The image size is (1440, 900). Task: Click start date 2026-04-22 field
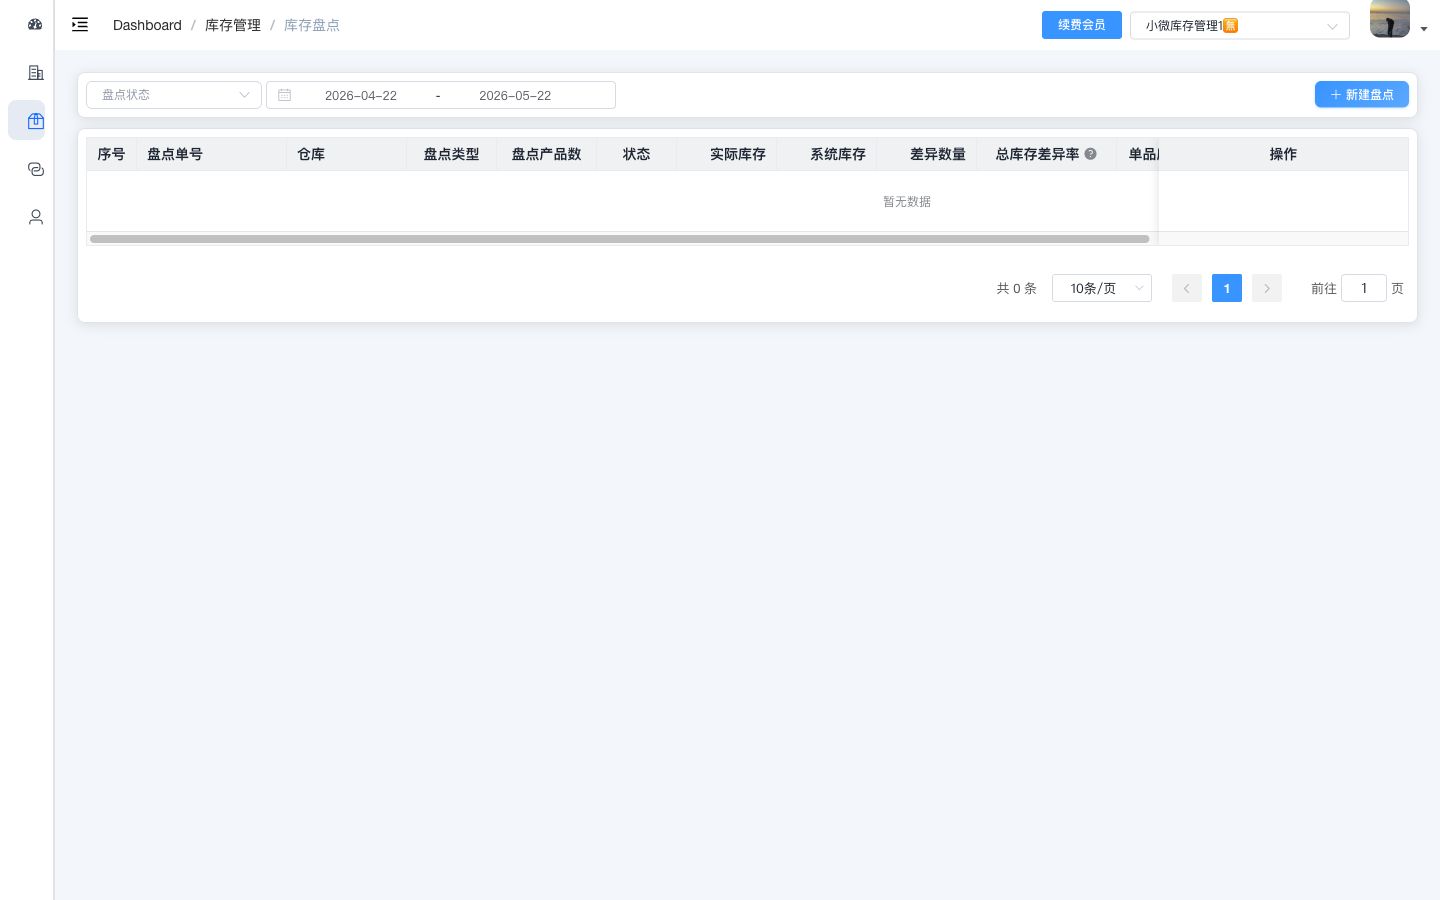(x=361, y=95)
